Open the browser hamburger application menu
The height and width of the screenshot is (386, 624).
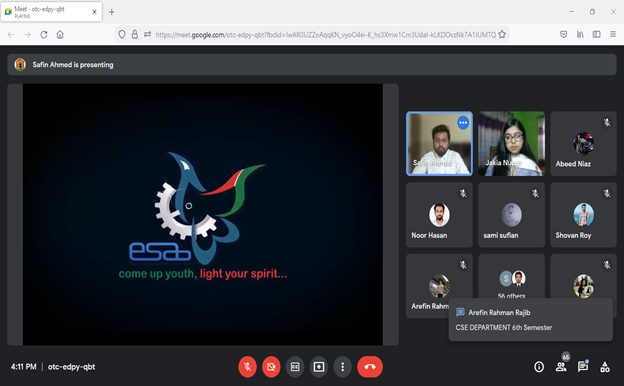coord(613,35)
